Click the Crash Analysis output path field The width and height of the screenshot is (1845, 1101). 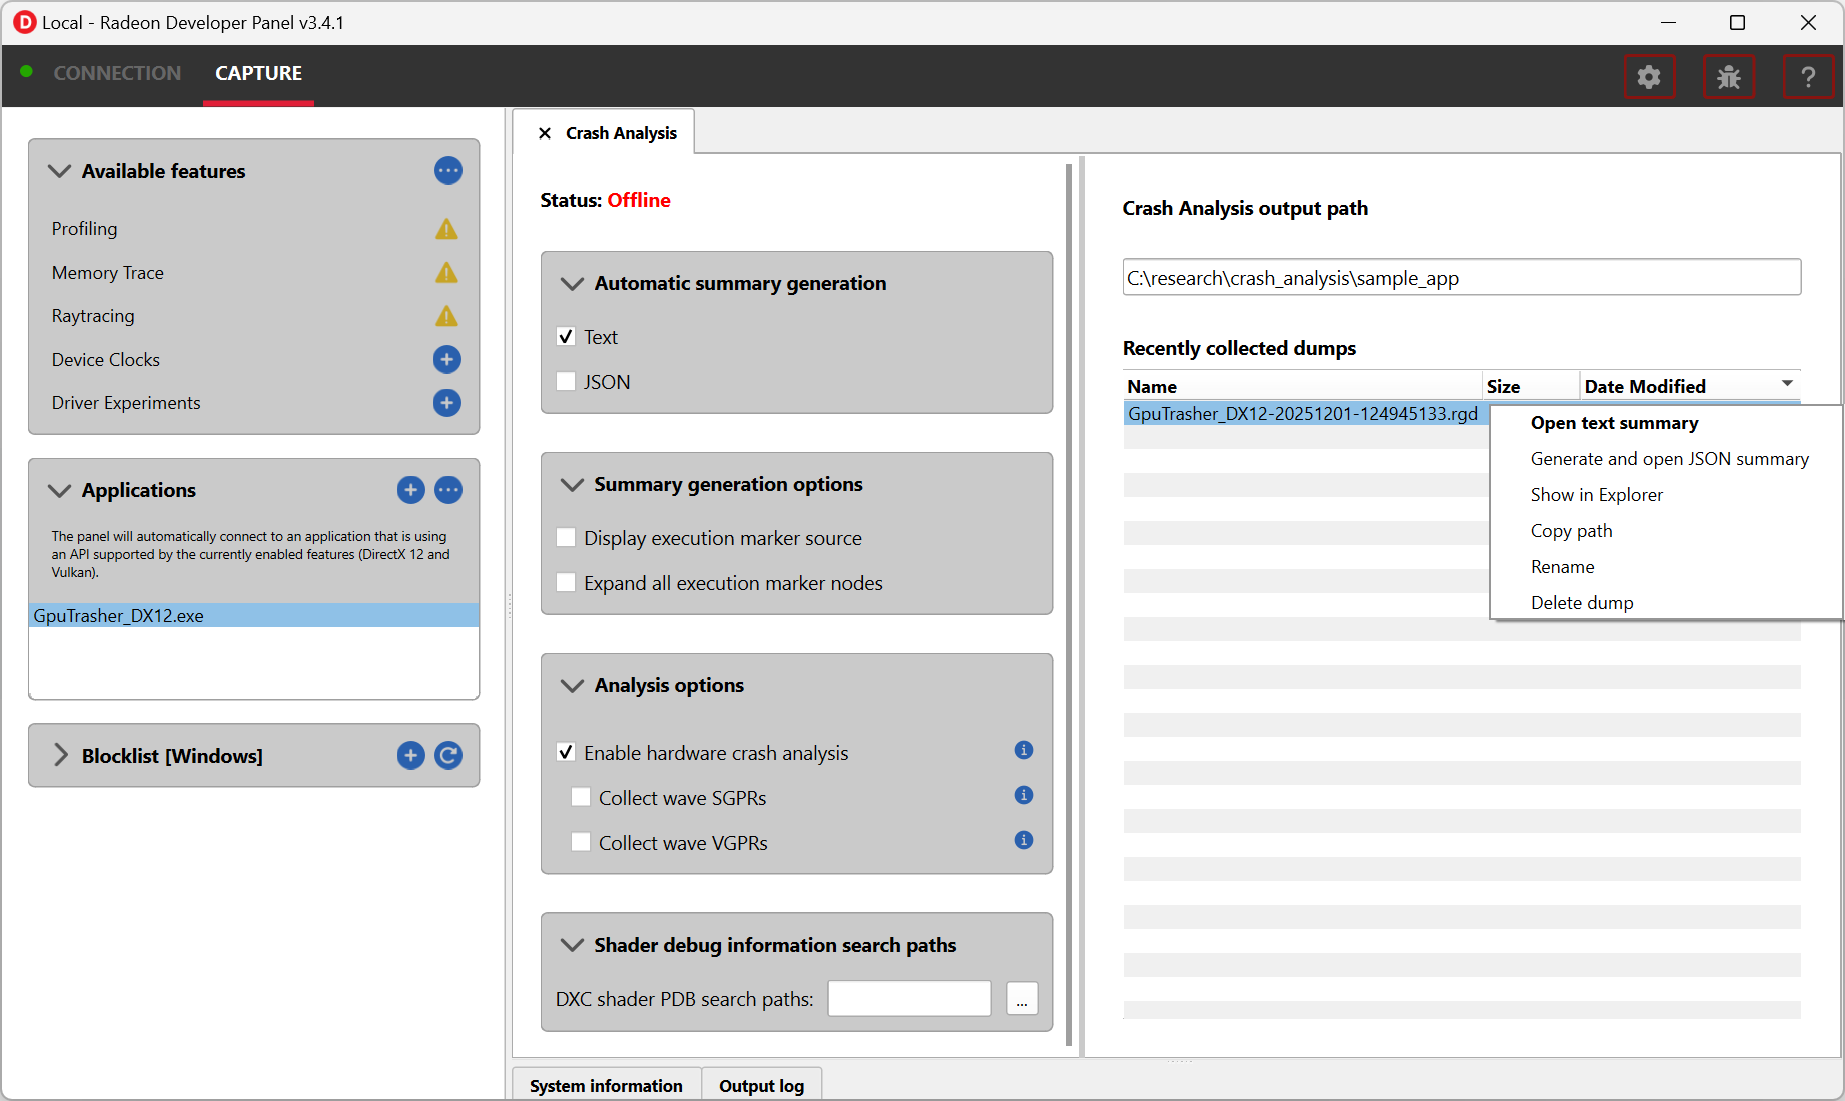[x=1460, y=278]
